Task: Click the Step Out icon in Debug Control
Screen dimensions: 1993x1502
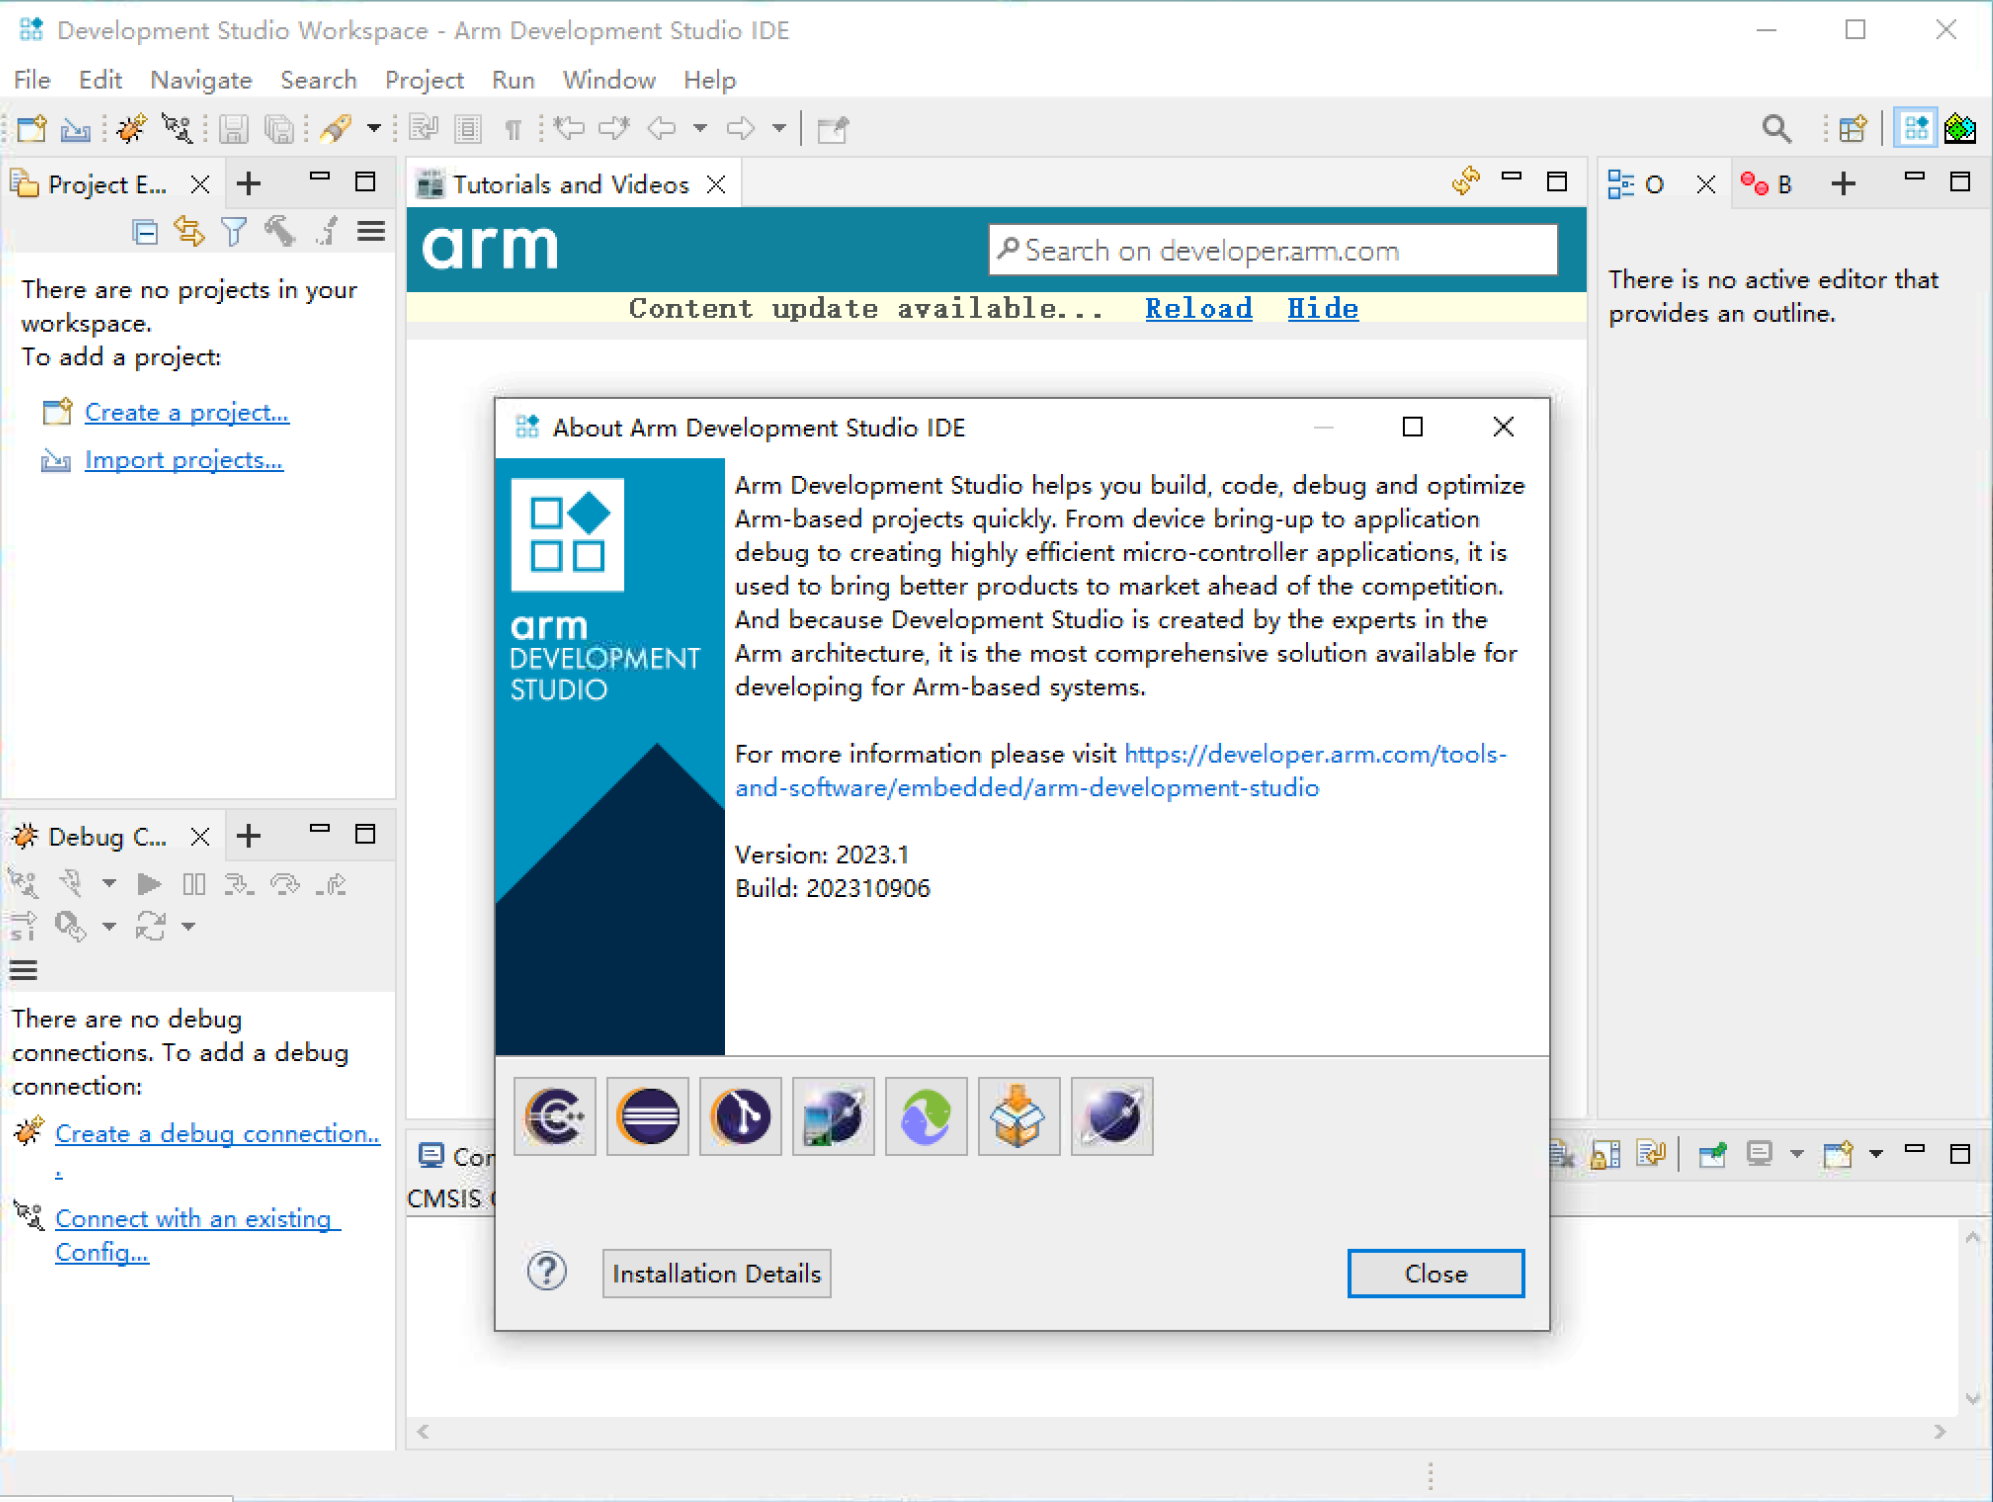Action: click(331, 884)
